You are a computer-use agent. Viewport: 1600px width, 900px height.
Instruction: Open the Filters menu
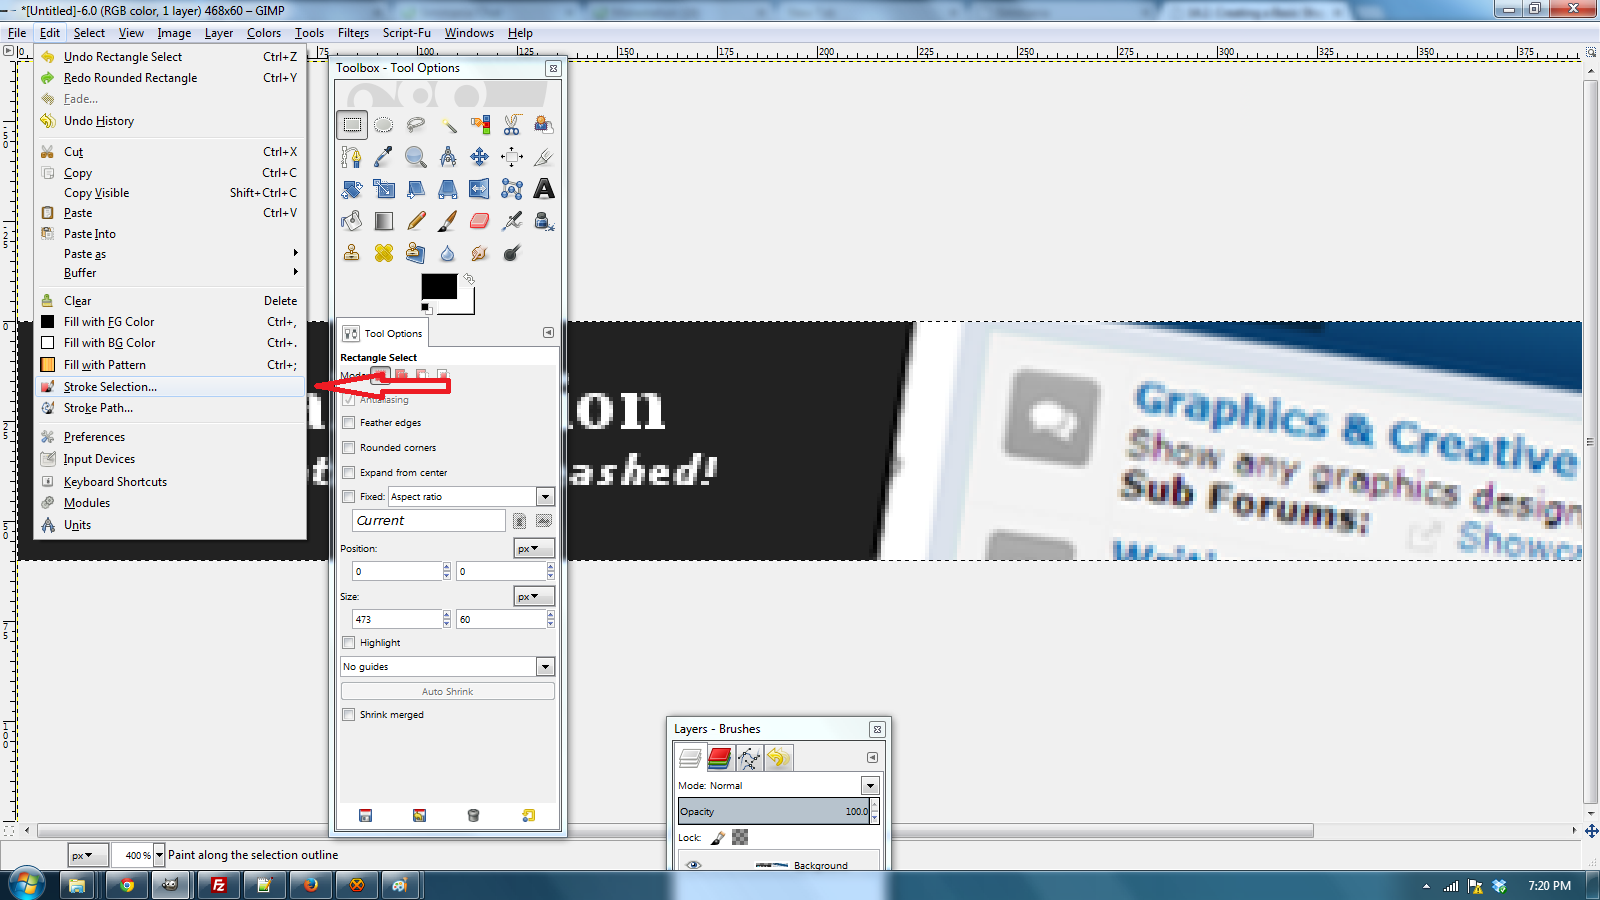(x=353, y=33)
